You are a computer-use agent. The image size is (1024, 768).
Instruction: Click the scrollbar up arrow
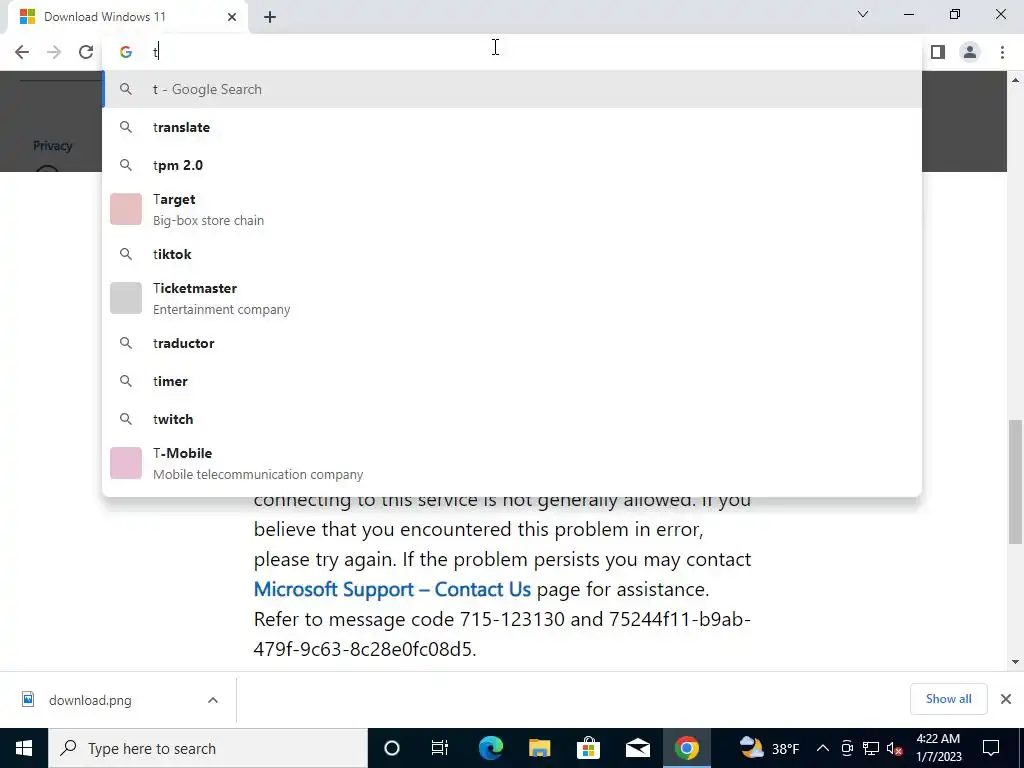tap(1015, 80)
